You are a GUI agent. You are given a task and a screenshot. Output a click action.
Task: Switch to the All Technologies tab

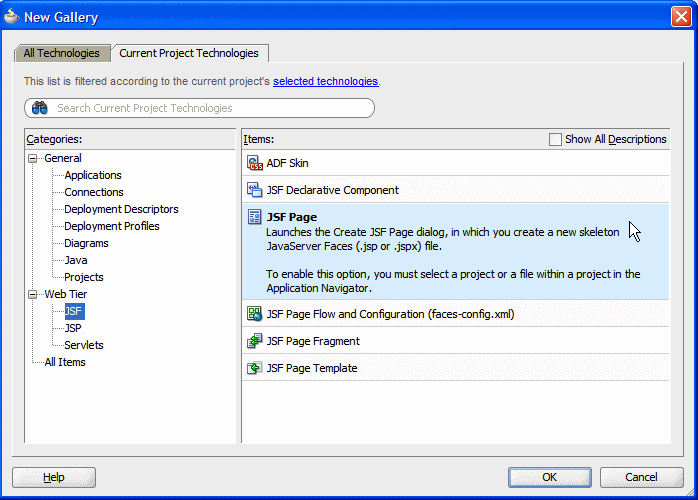tap(62, 53)
